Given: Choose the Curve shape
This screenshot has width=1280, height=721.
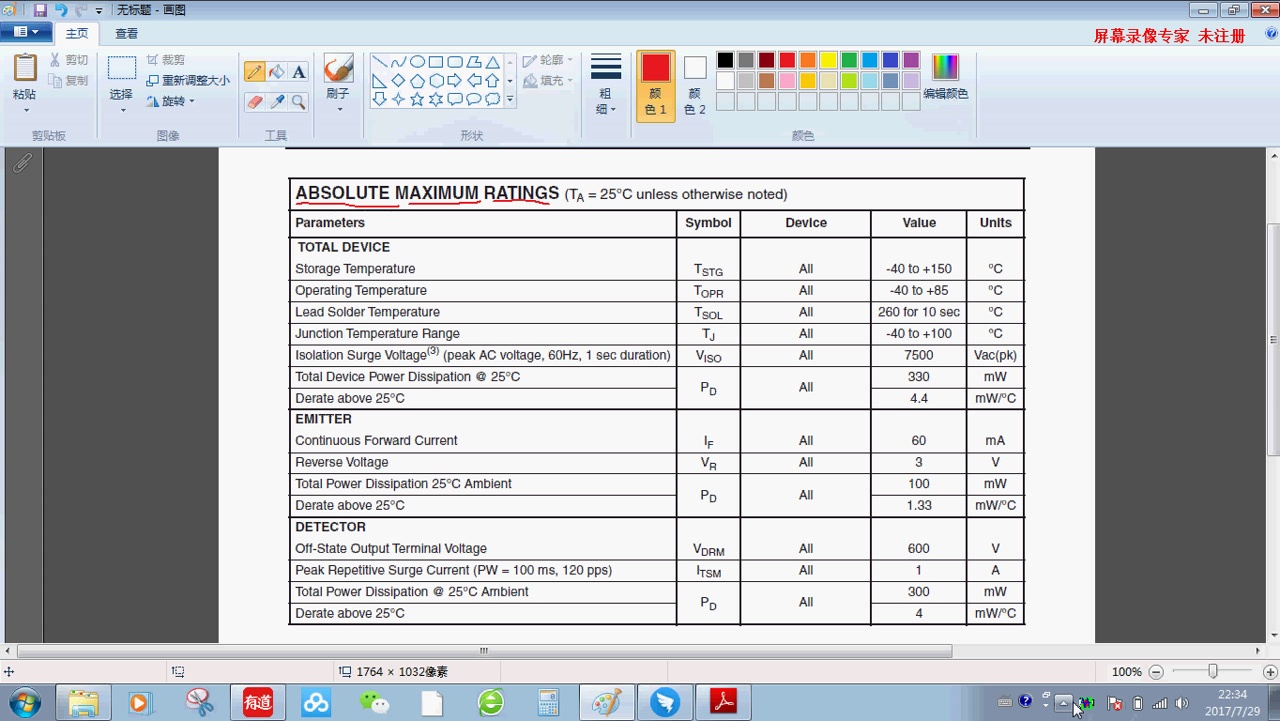Looking at the screenshot, I should coord(398,62).
